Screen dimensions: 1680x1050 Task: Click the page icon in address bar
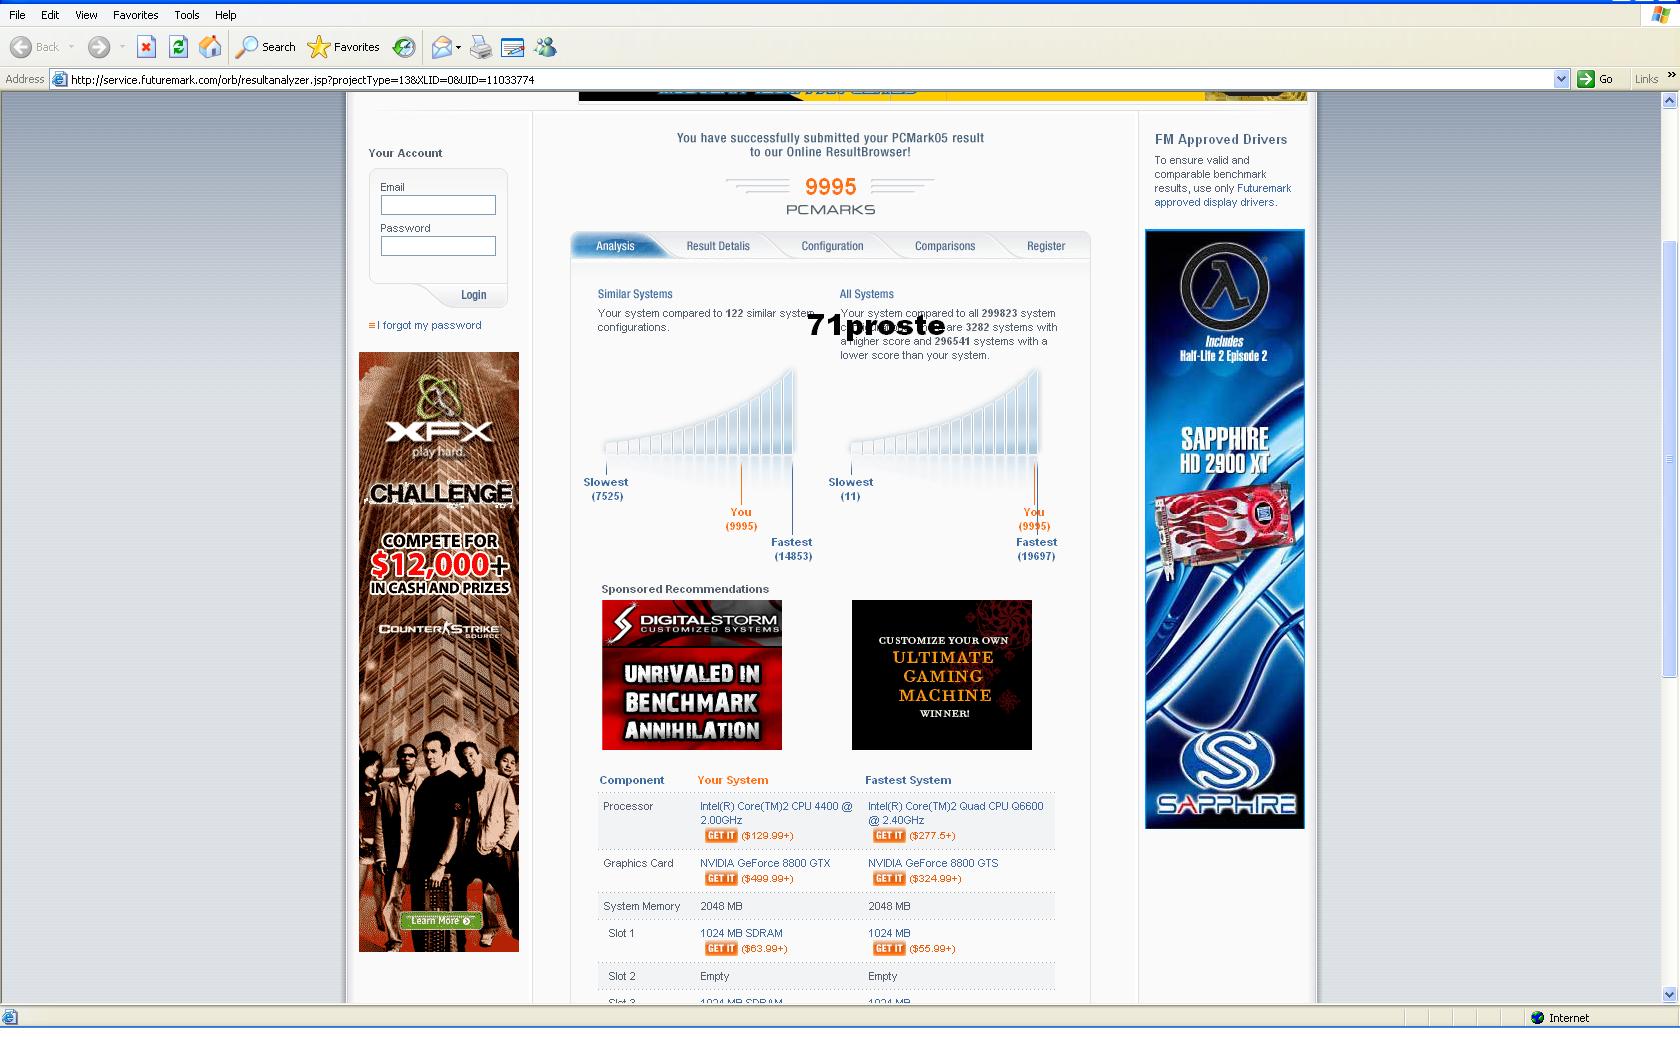[59, 79]
